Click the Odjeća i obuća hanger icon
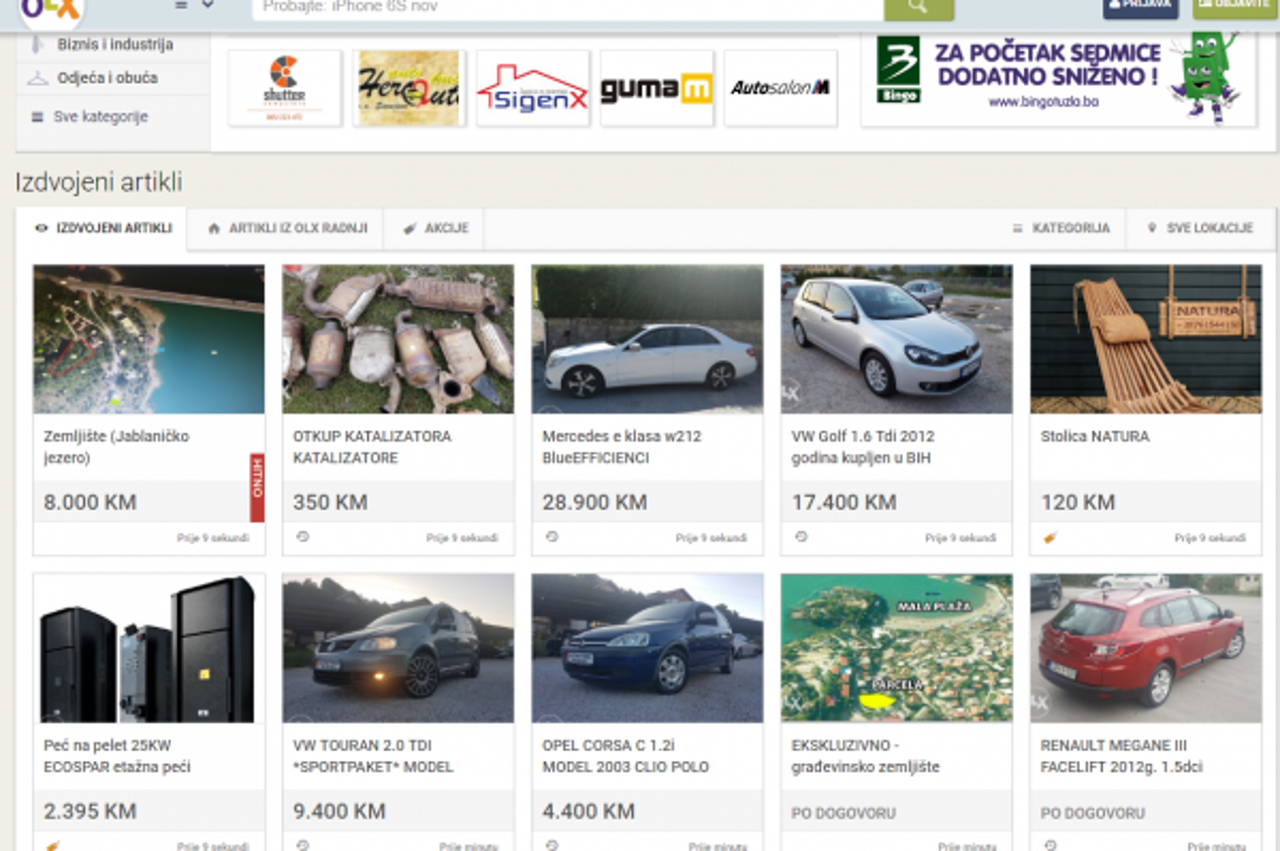 point(37,78)
